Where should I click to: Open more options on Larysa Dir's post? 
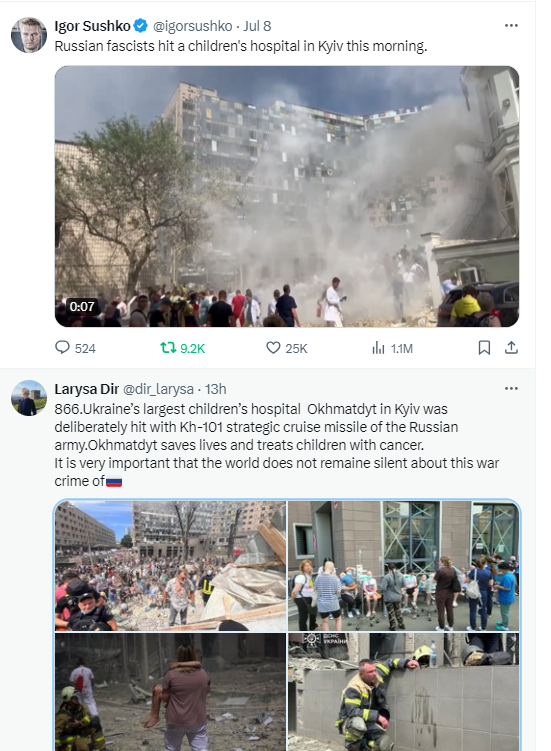pyautogui.click(x=511, y=388)
